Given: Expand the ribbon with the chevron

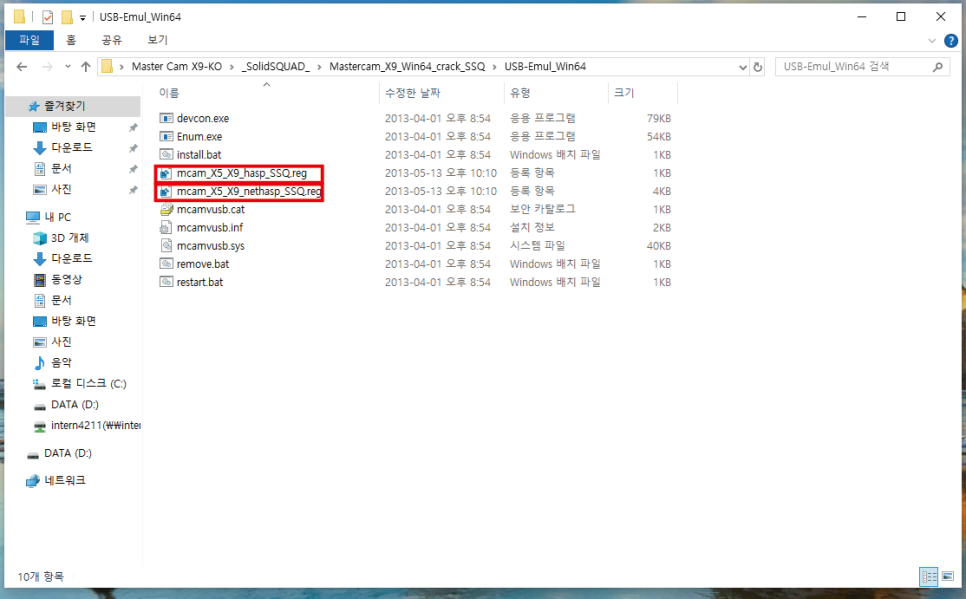Looking at the screenshot, I should coord(932,41).
